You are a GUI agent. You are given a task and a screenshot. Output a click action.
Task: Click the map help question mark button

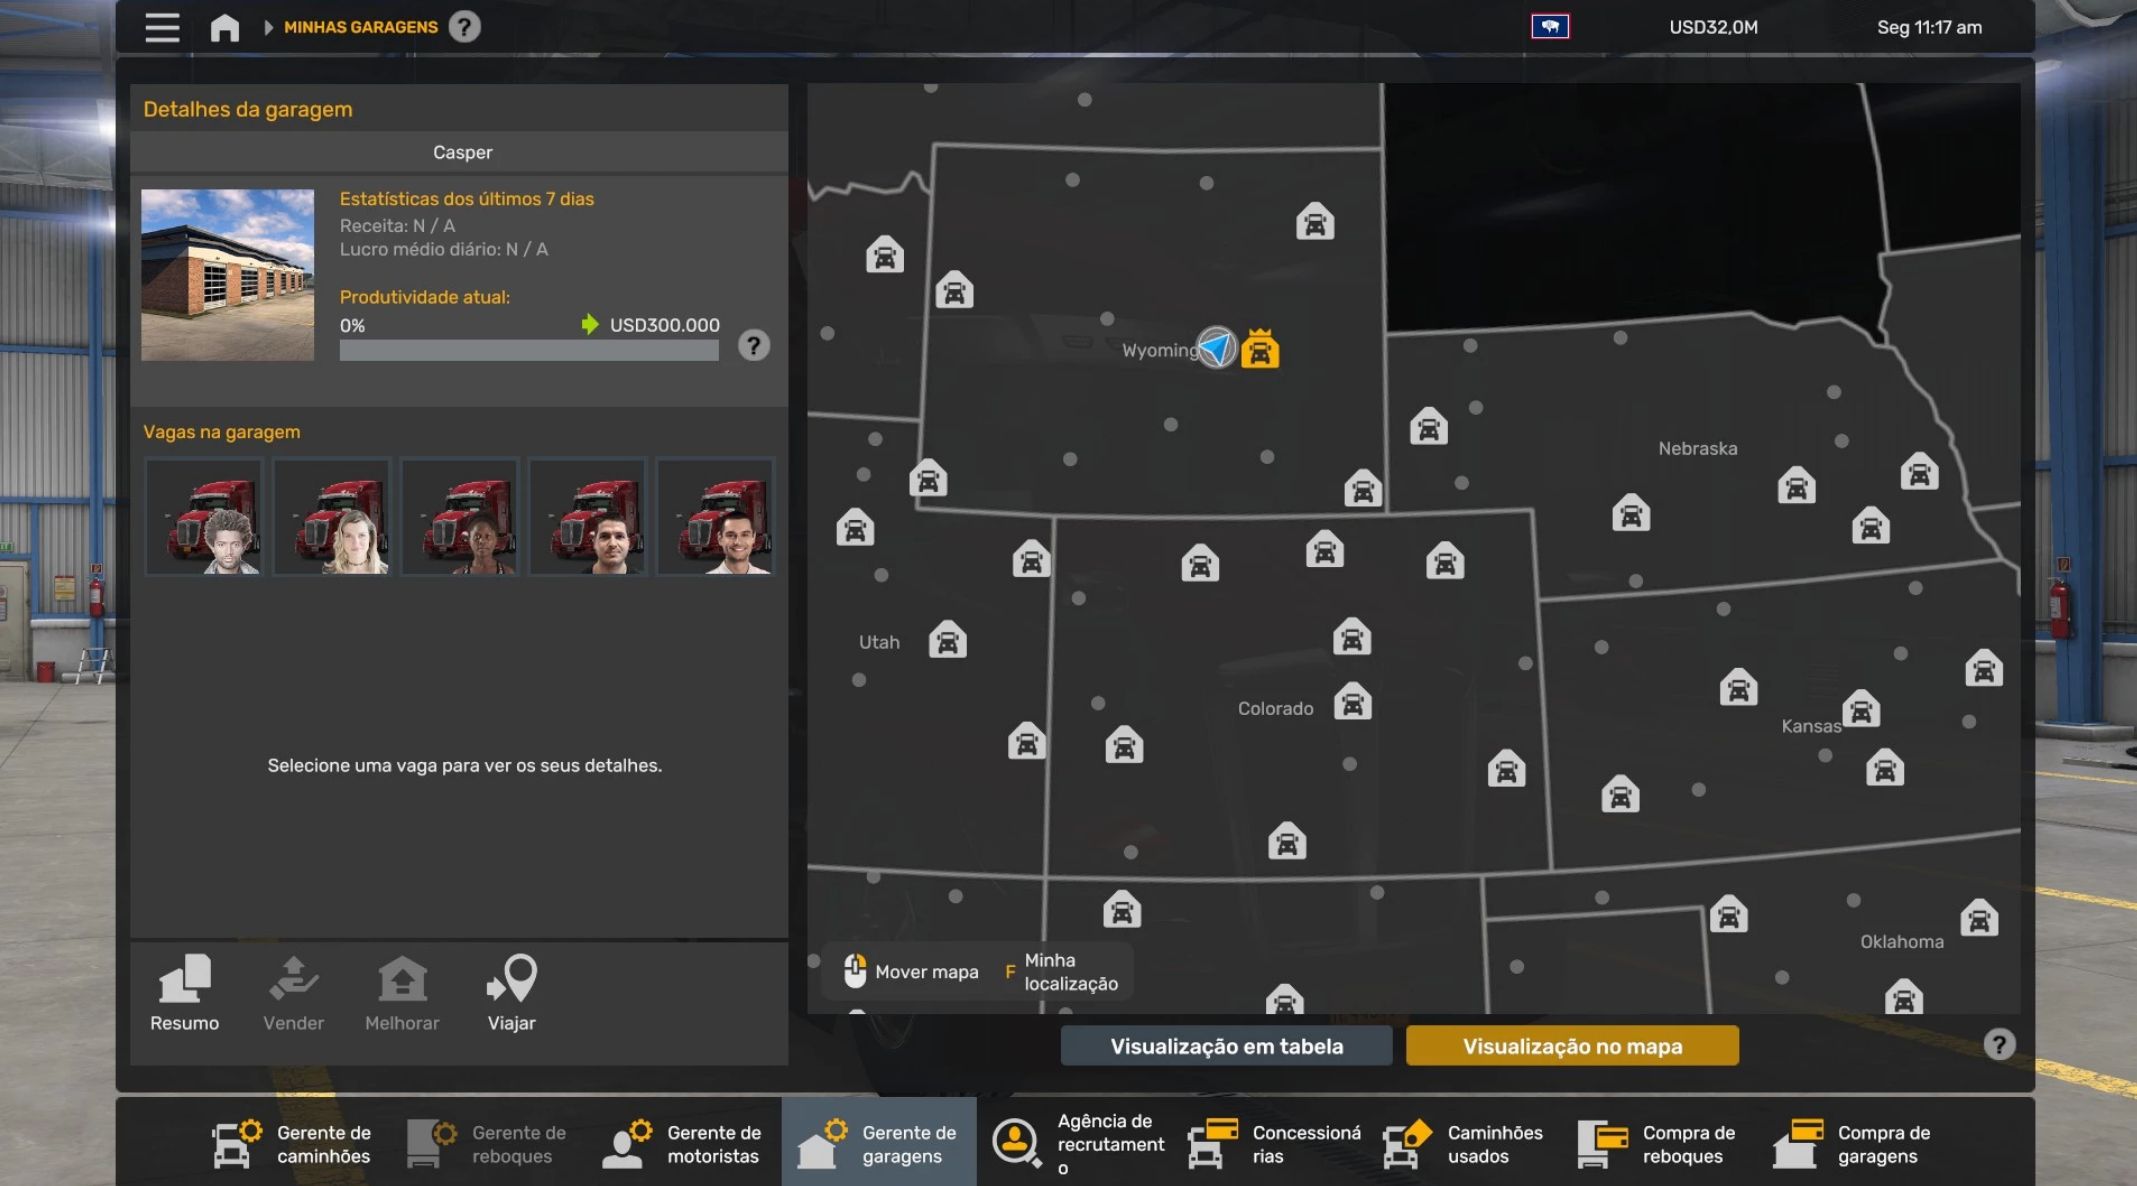pyautogui.click(x=1998, y=1045)
